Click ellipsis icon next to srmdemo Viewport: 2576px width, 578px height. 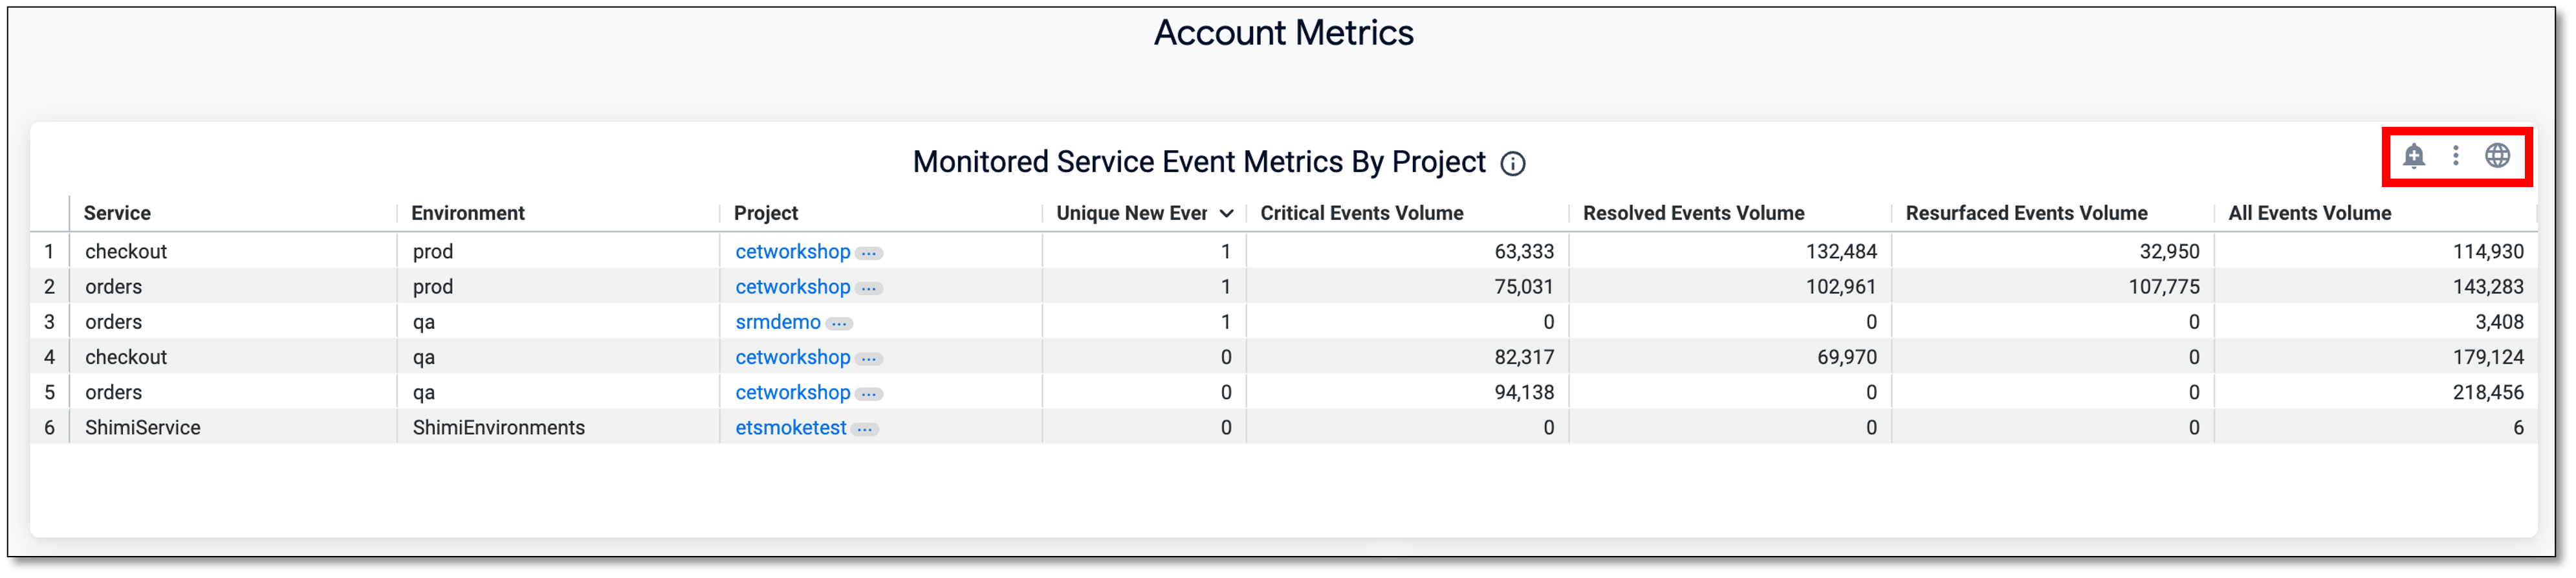tap(839, 323)
